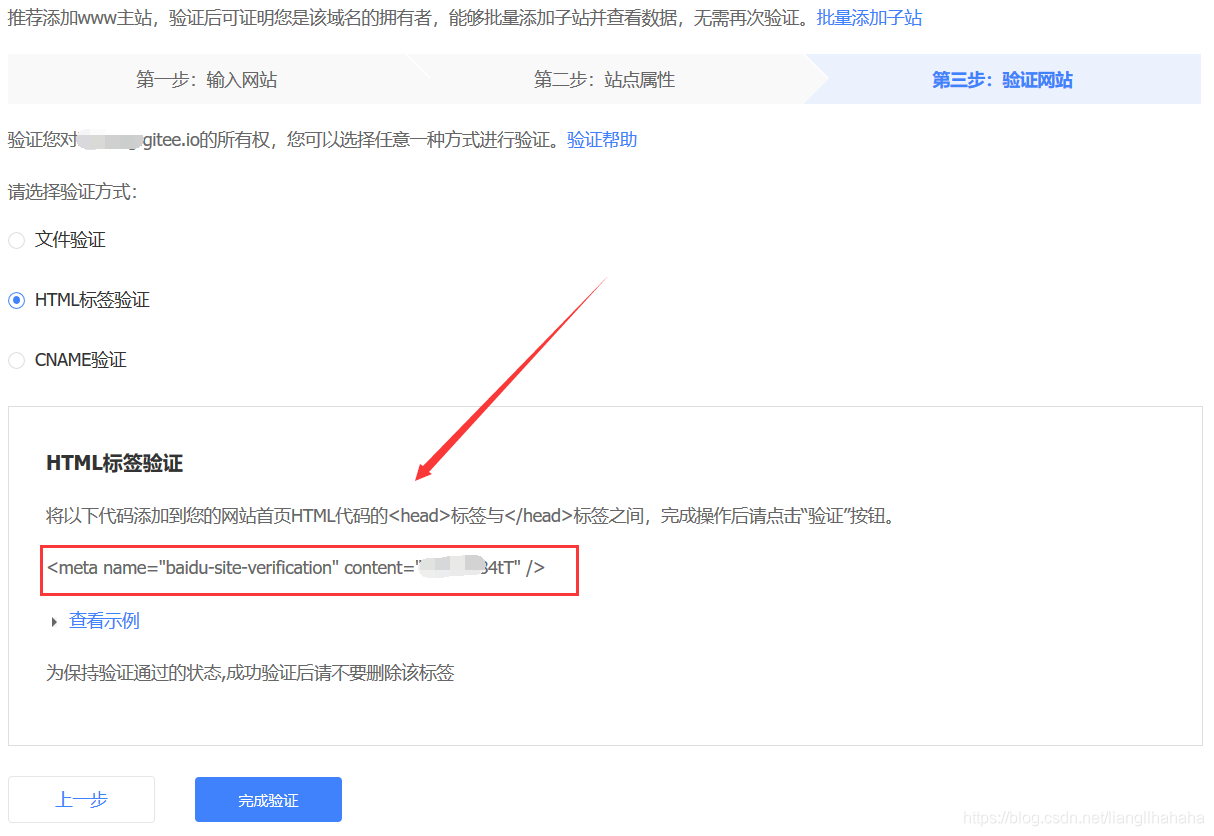This screenshot has width=1214, height=836.
Task: Click the gitee.io ownership verification sentence
Action: click(284, 140)
